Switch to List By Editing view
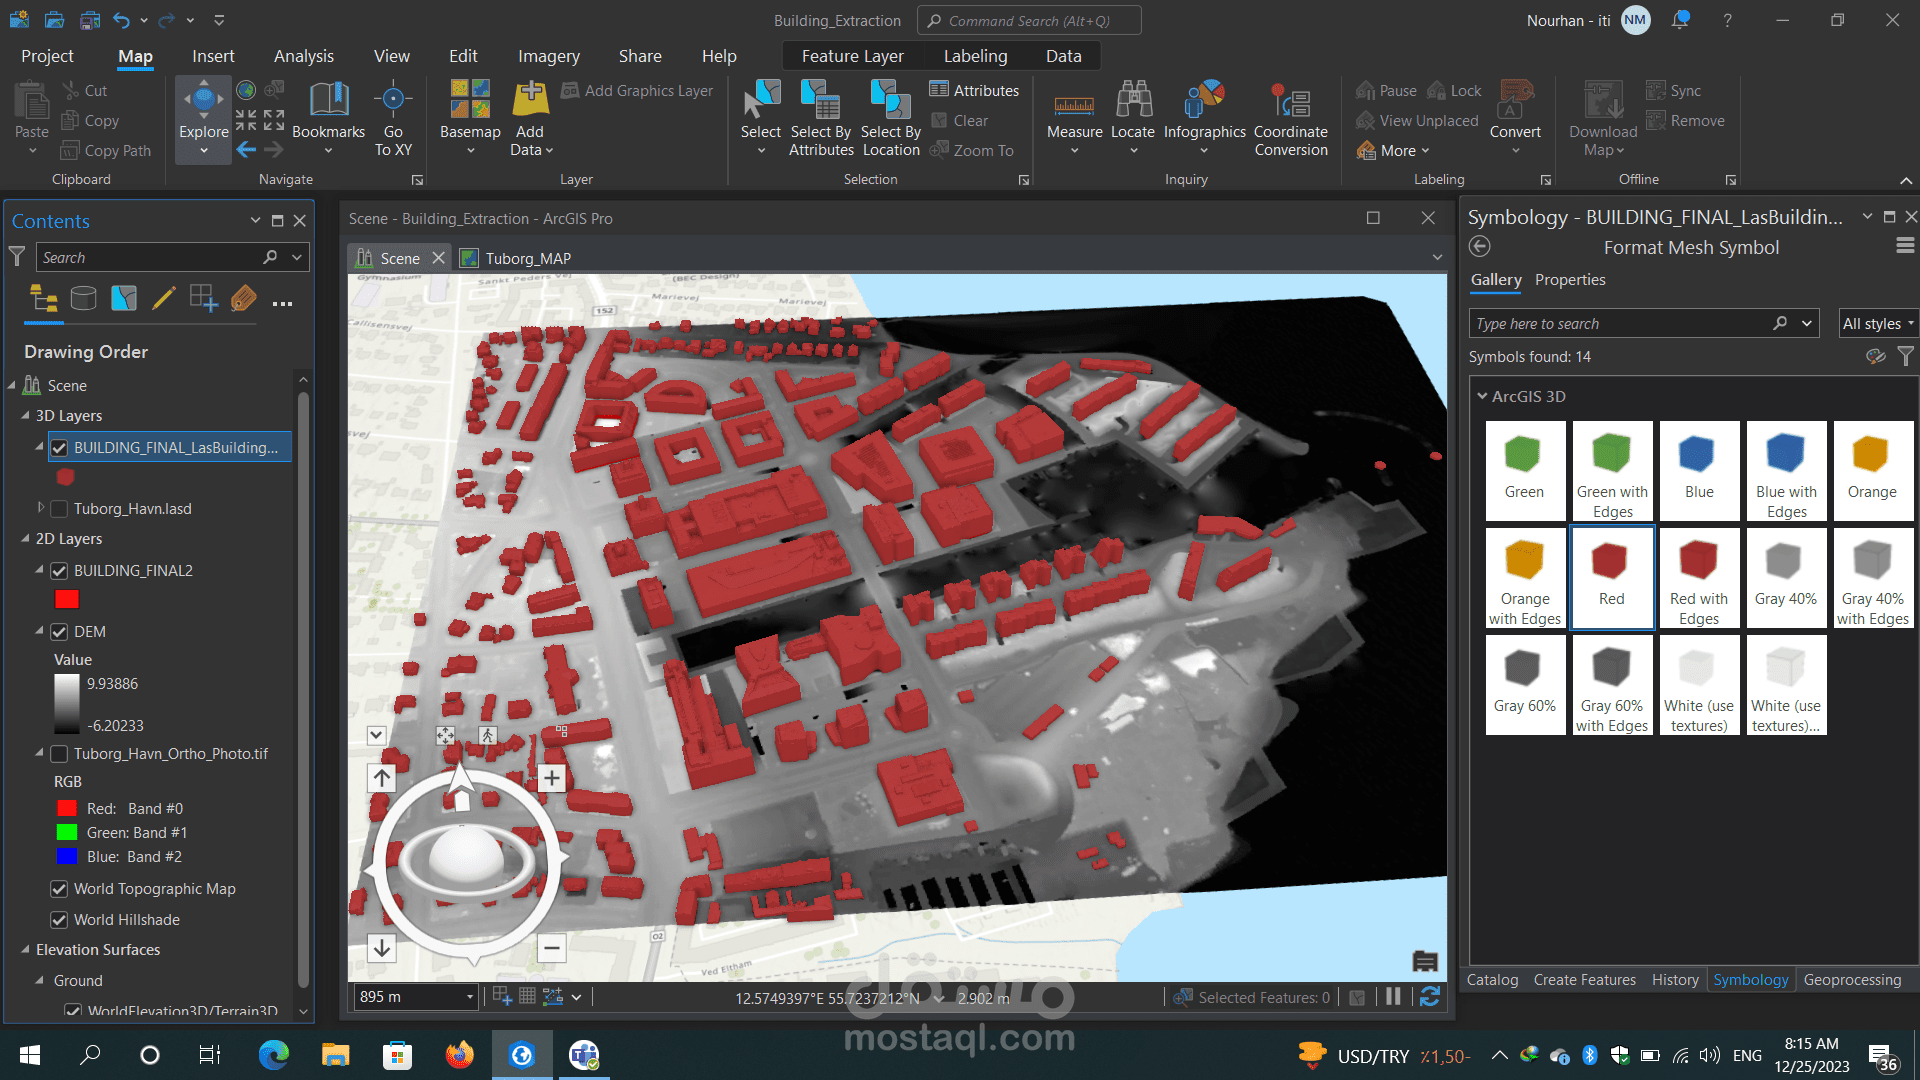The height and width of the screenshot is (1080, 1920). point(164,298)
